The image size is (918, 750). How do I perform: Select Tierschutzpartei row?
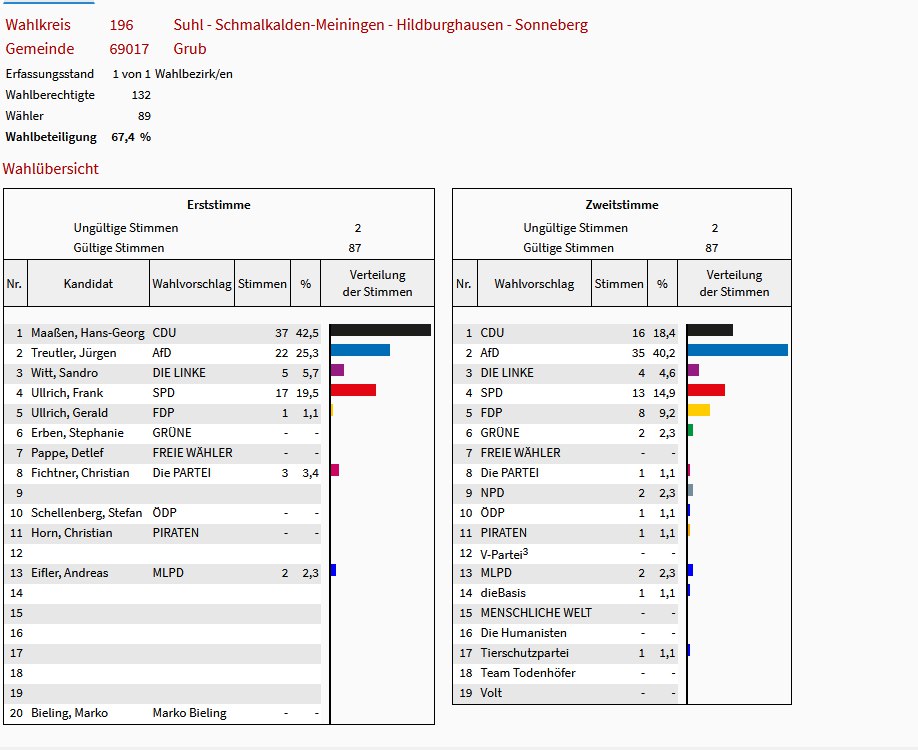[x=566, y=653]
